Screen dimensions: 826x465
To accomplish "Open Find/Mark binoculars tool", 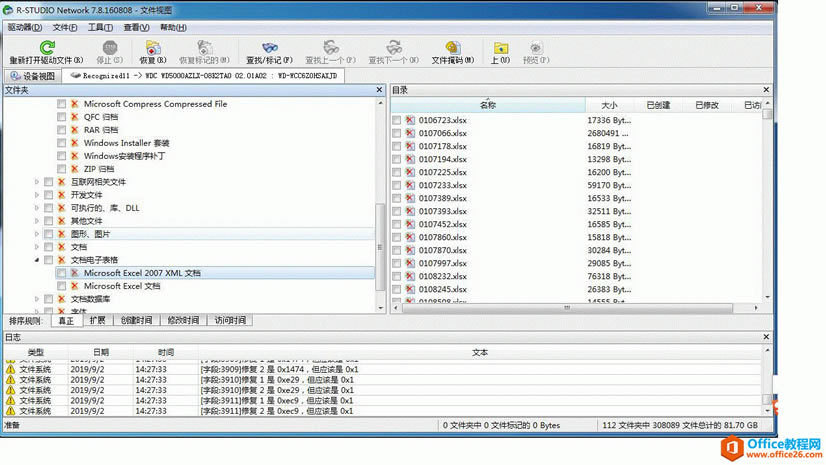I will (x=269, y=48).
